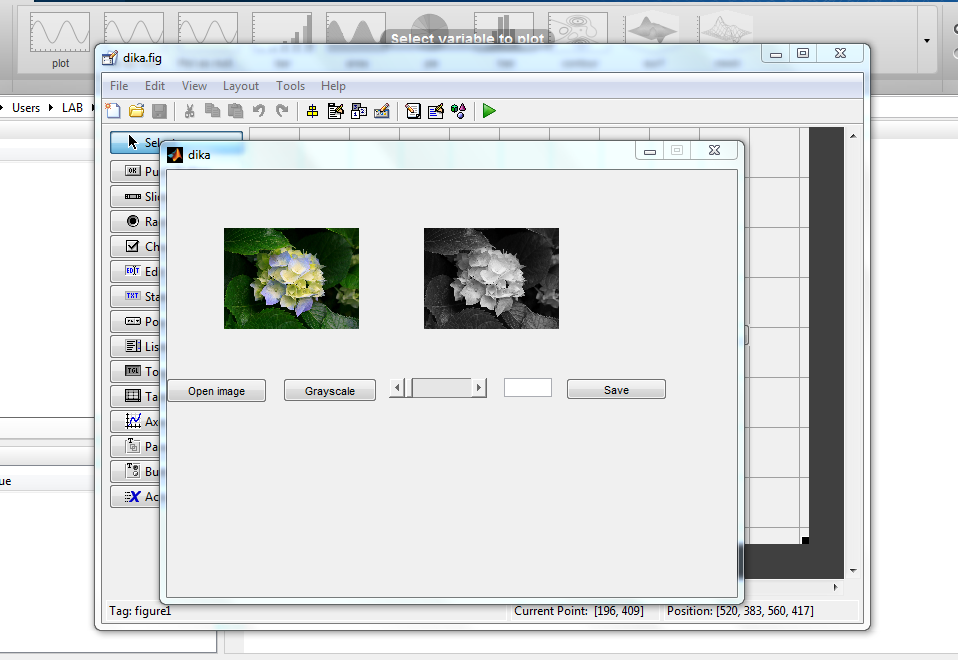Click the empty text field beside the slider
Image resolution: width=958 pixels, height=660 pixels.
528,387
